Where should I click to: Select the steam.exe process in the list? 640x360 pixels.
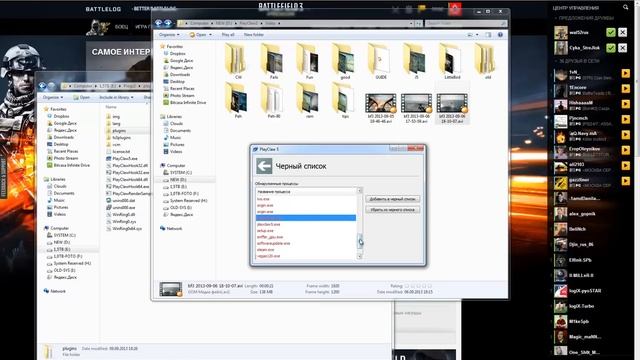coord(266,249)
